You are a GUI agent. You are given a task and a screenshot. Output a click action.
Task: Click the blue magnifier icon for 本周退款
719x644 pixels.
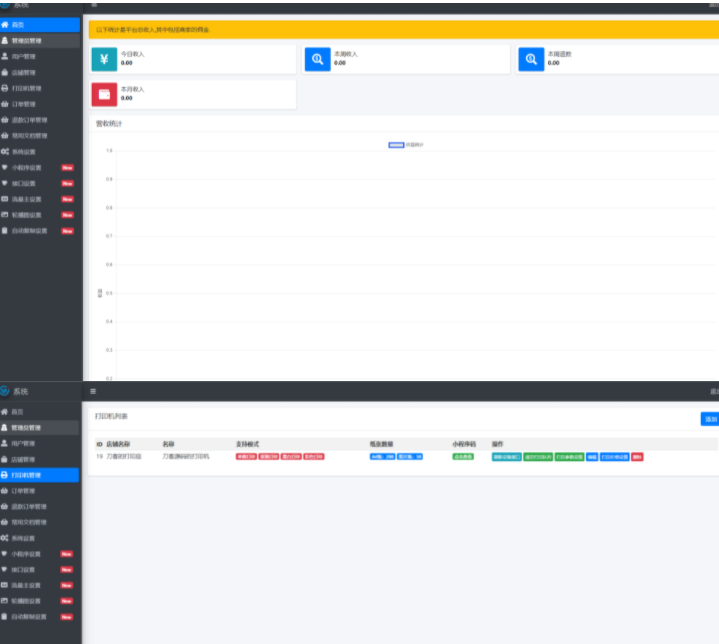pos(531,59)
